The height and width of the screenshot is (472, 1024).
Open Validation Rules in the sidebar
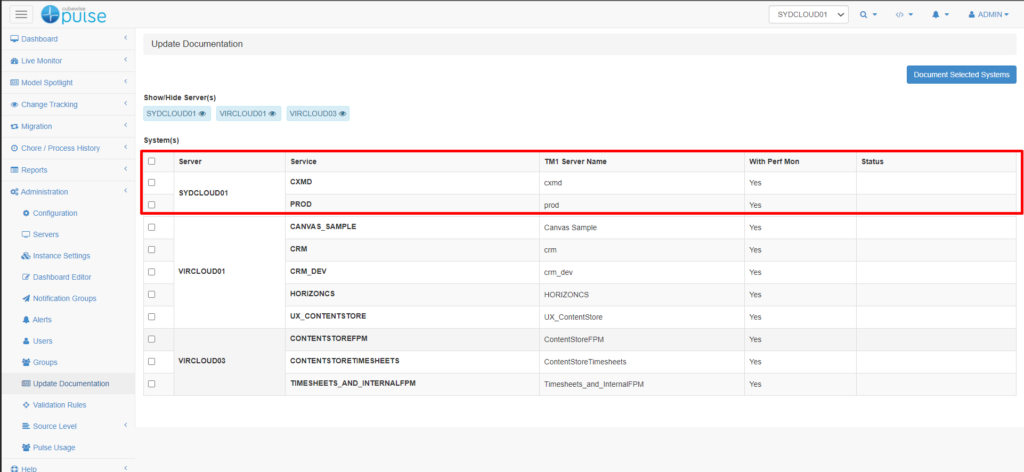click(x=59, y=405)
